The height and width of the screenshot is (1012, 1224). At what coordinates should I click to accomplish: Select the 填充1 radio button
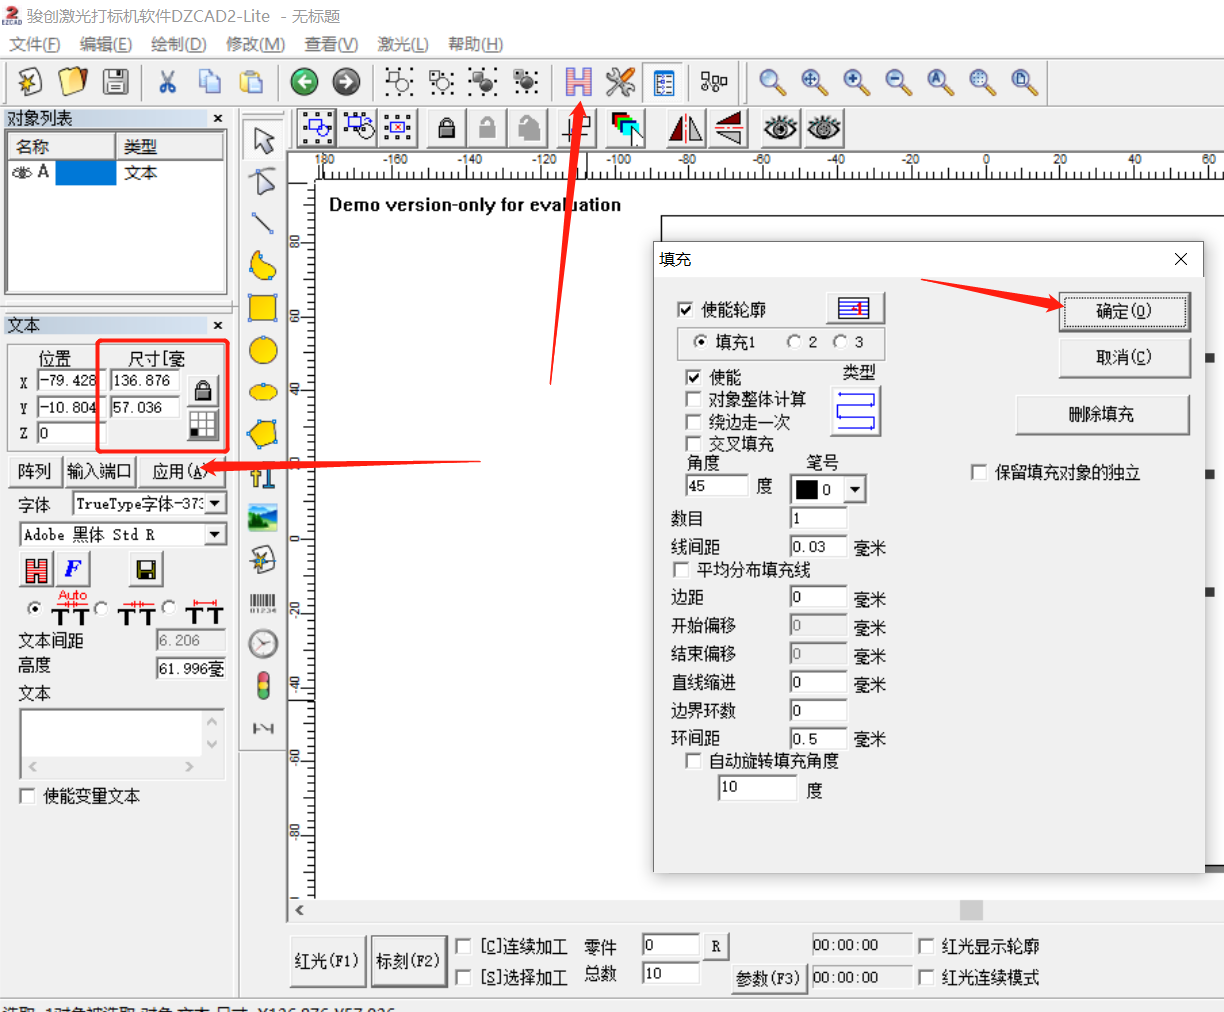tap(700, 342)
